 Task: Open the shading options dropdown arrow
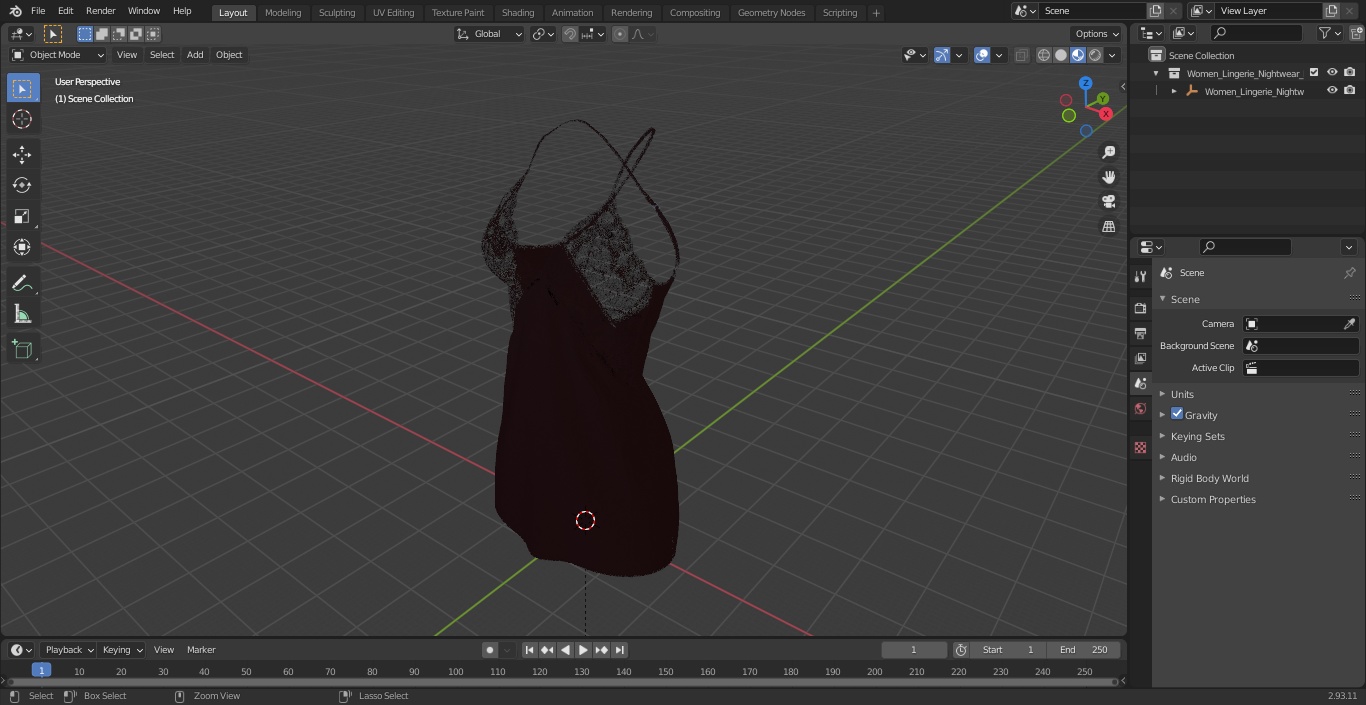tap(1112, 55)
